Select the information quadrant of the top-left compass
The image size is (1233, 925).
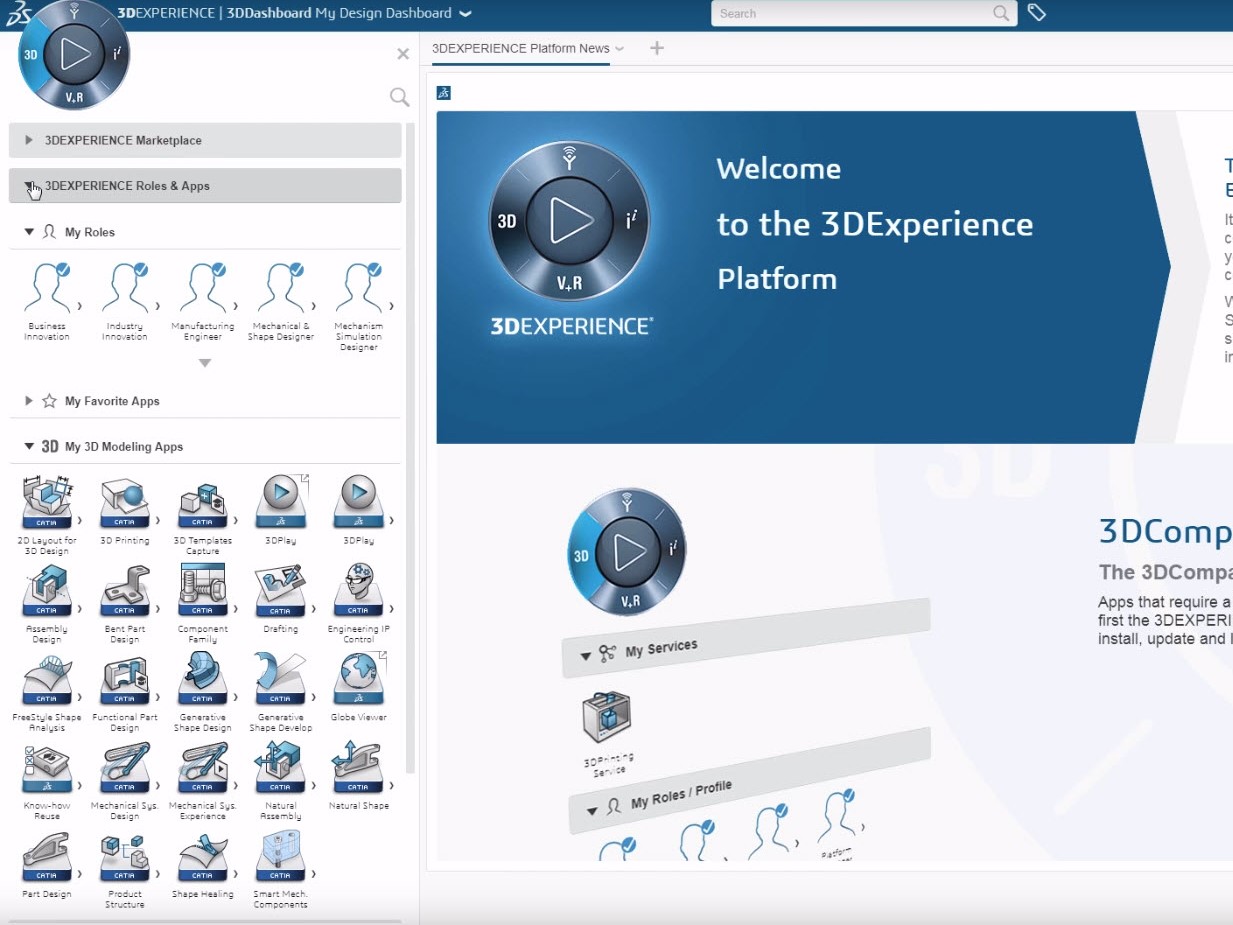pos(117,54)
